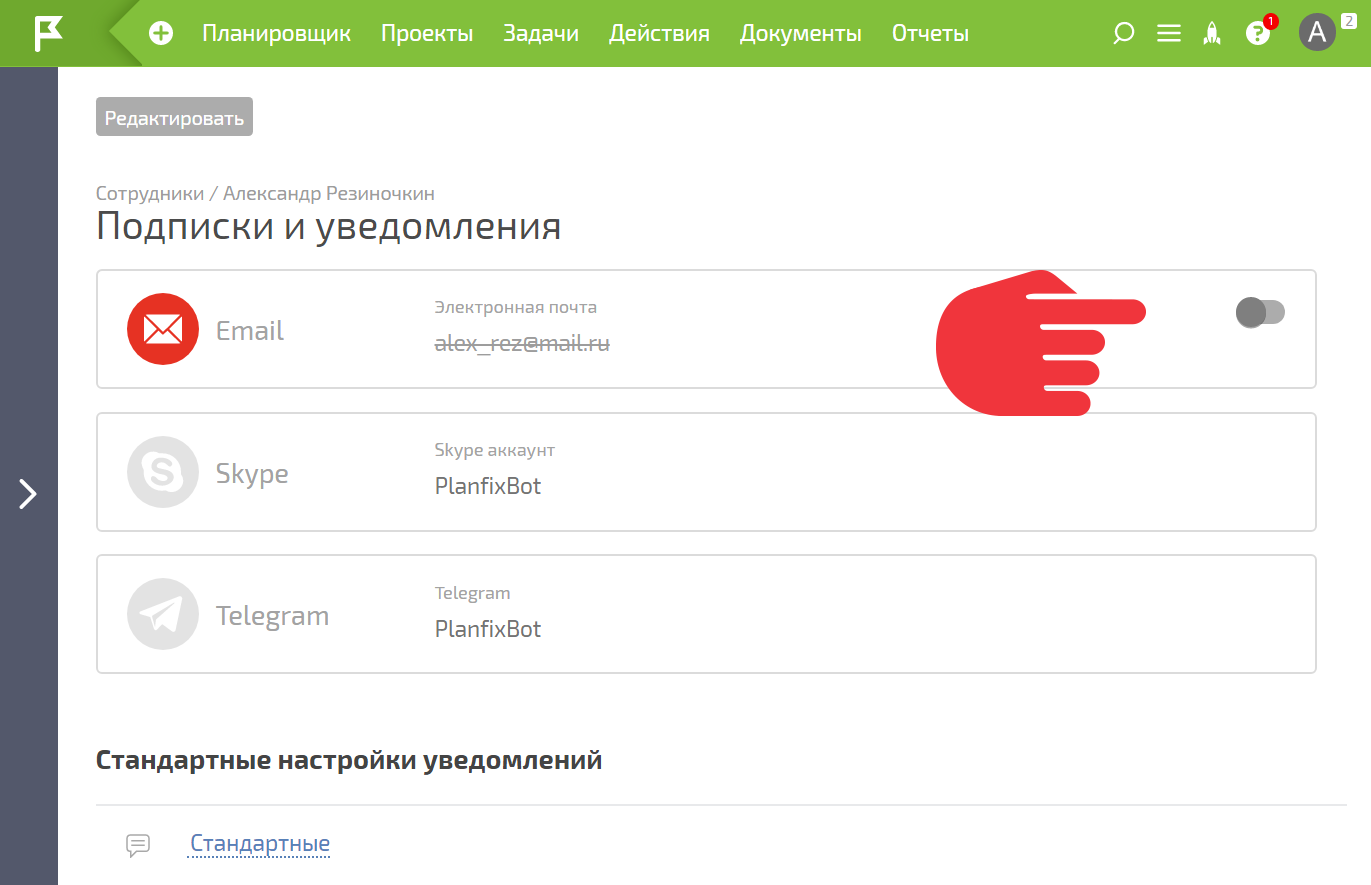
Task: Open help question mark icon
Action: tap(1257, 33)
